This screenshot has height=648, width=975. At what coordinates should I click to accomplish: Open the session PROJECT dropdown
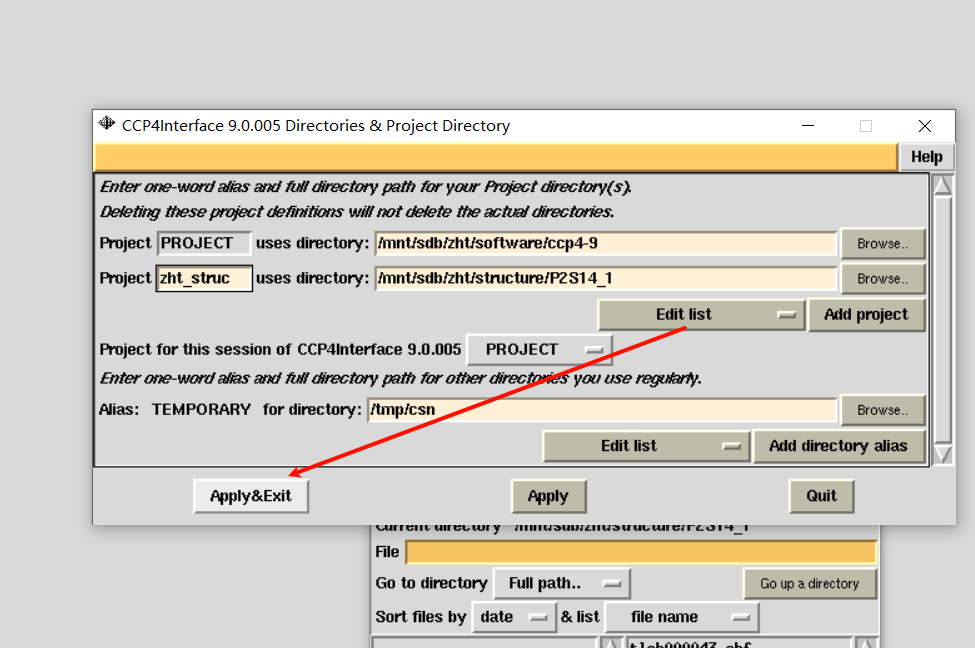(539, 349)
